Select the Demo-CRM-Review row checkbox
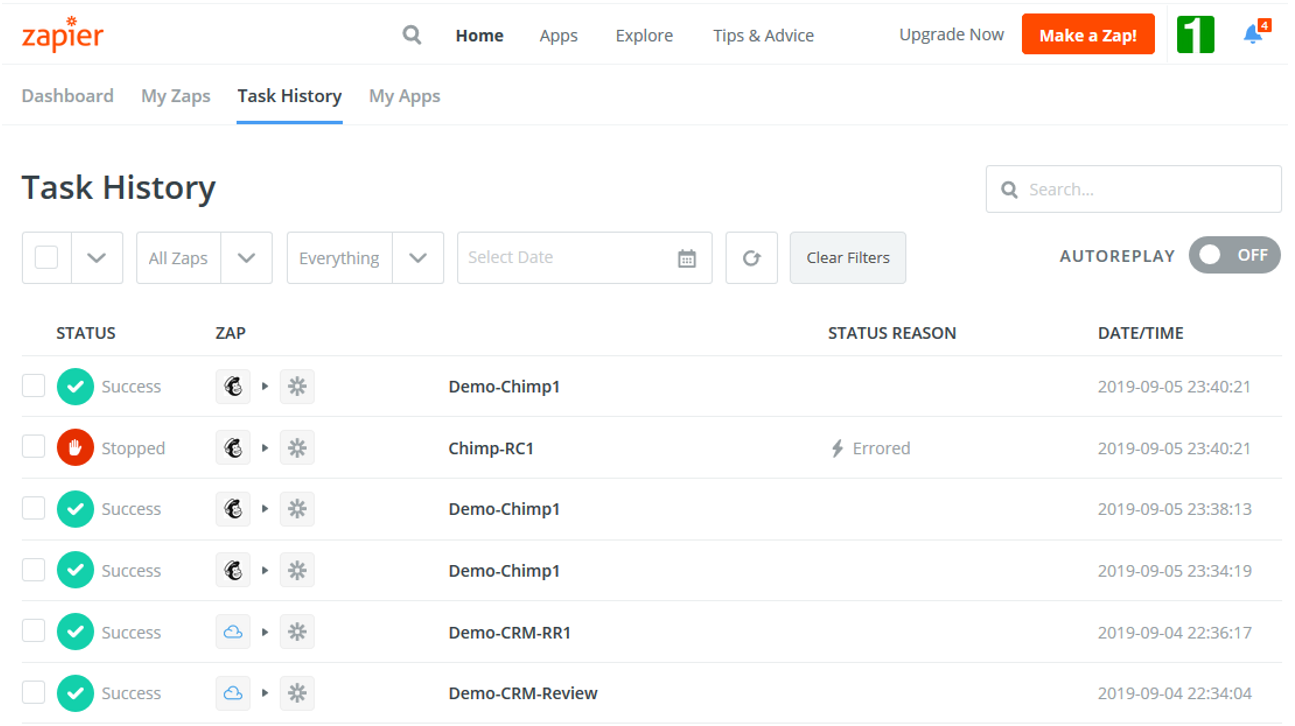Image resolution: width=1295 pixels, height=726 pixels. 34,692
